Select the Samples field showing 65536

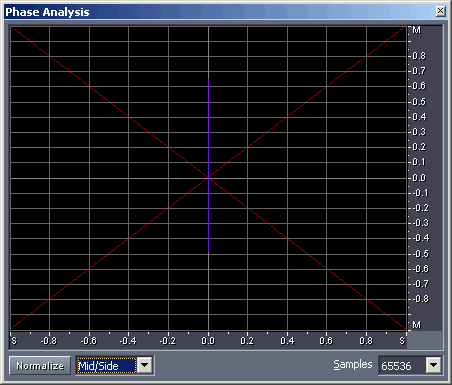[402, 366]
